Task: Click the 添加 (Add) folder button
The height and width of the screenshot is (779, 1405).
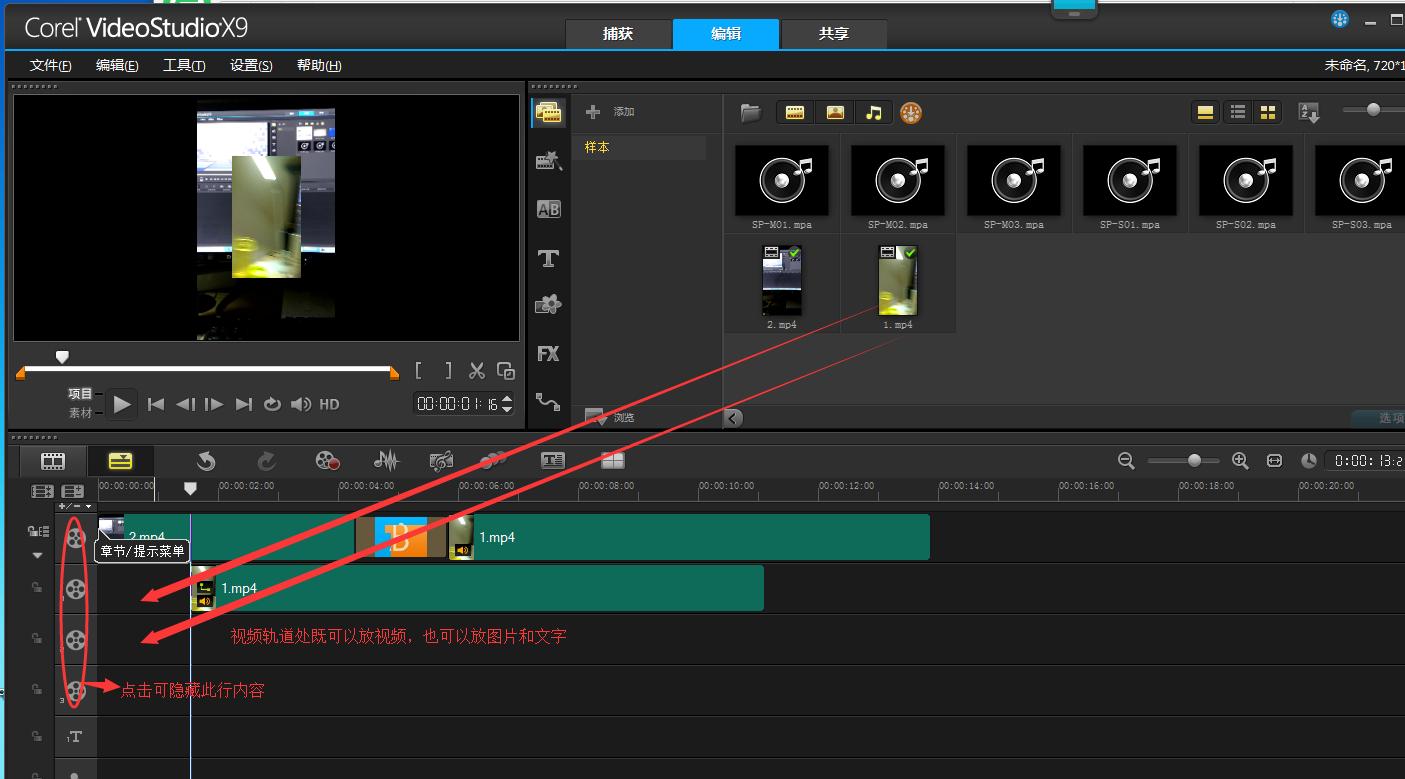Action: tap(611, 112)
